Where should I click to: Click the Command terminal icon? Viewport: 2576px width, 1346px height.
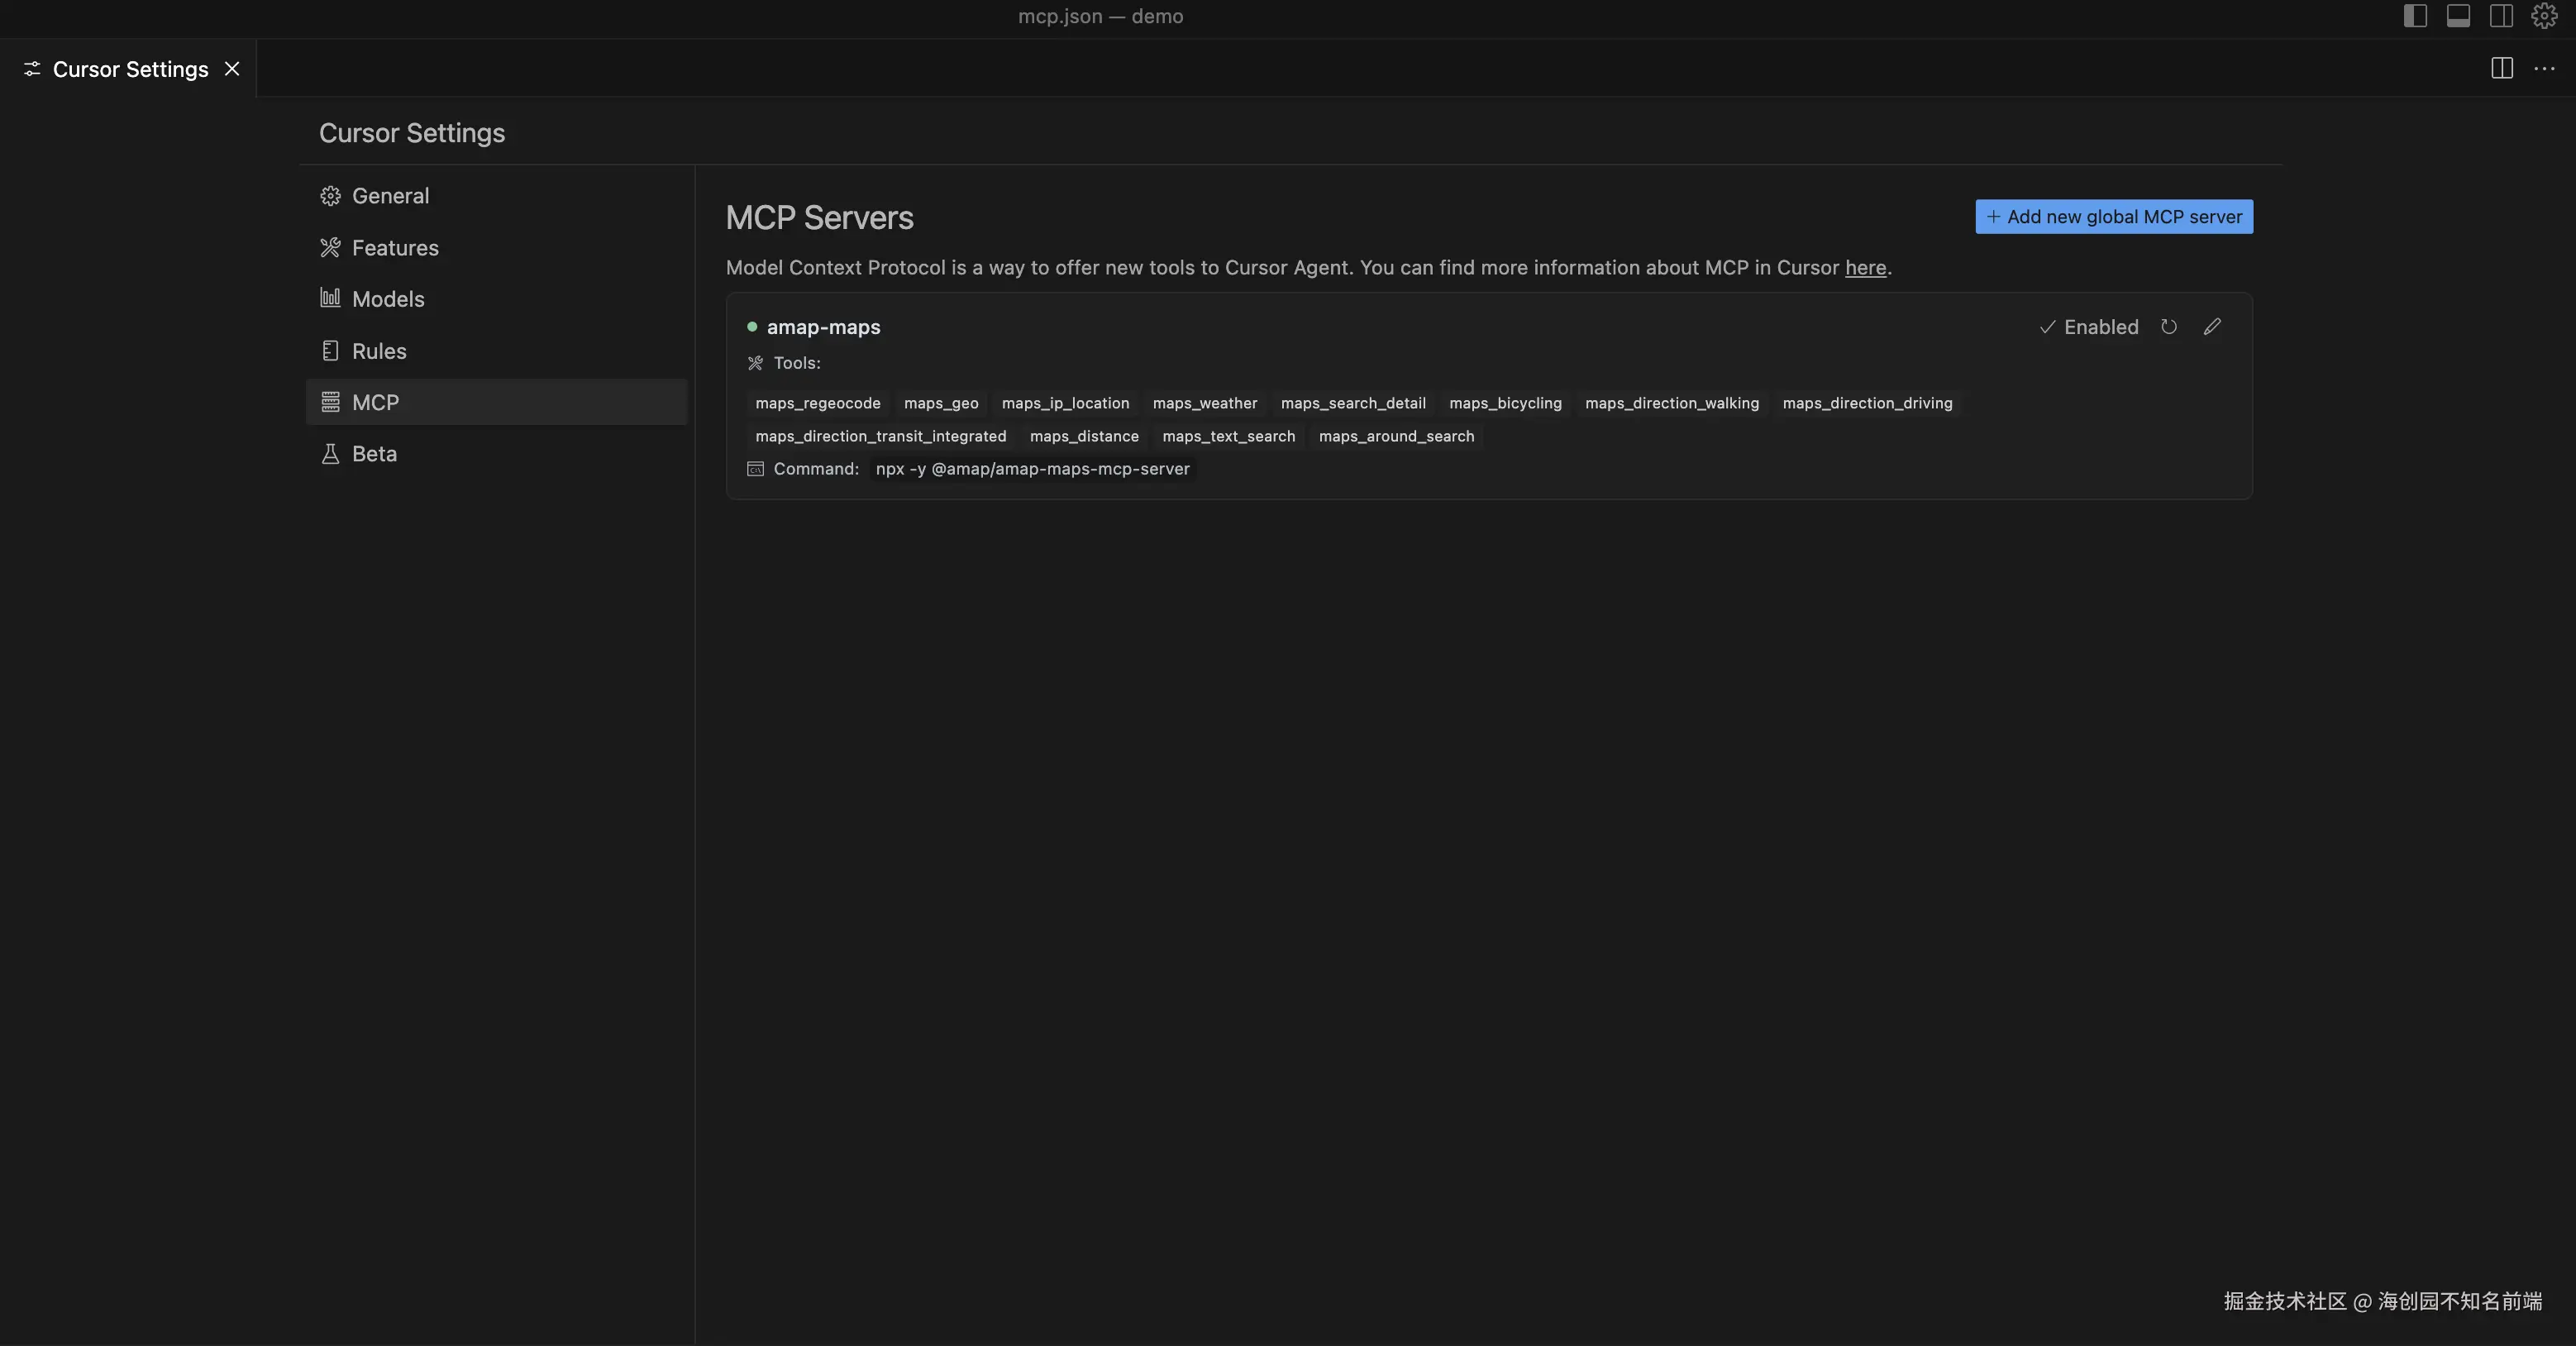coord(755,469)
